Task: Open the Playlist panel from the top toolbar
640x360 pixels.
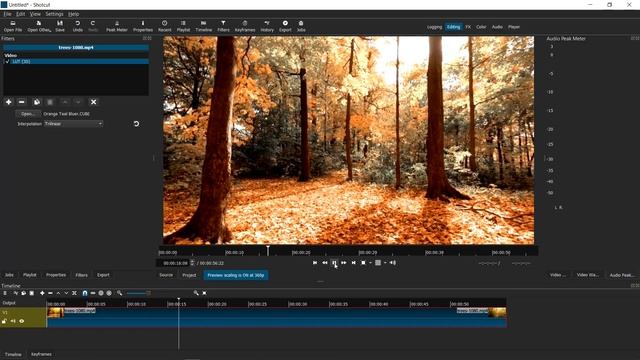Action: pos(183,26)
